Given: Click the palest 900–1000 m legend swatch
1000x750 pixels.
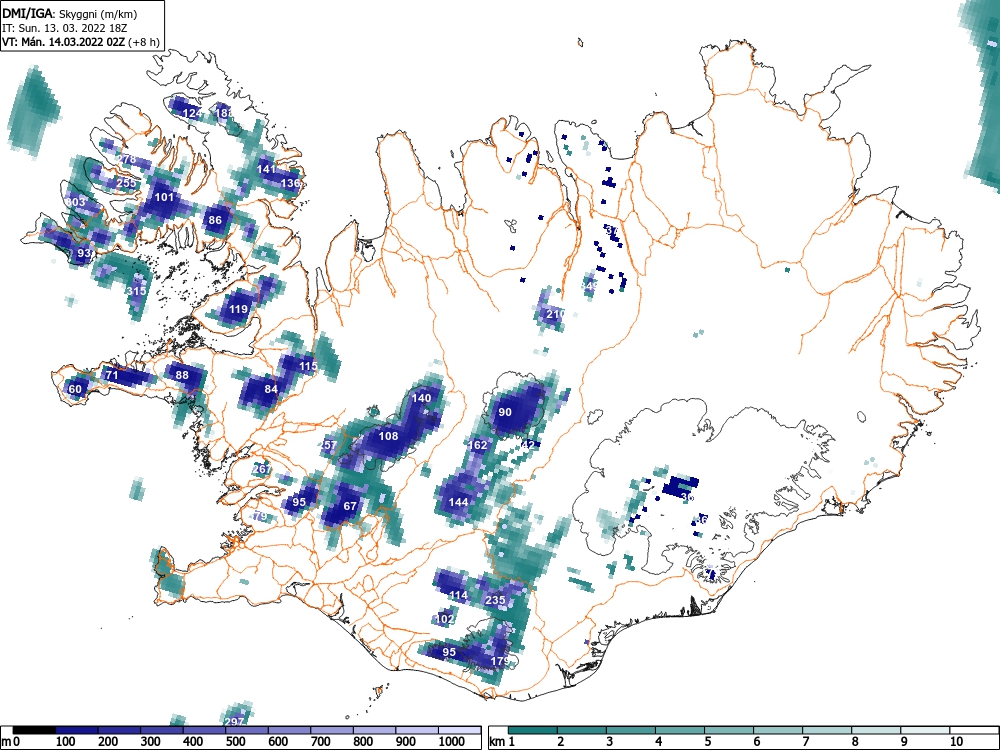Looking at the screenshot, I should coord(417,730).
